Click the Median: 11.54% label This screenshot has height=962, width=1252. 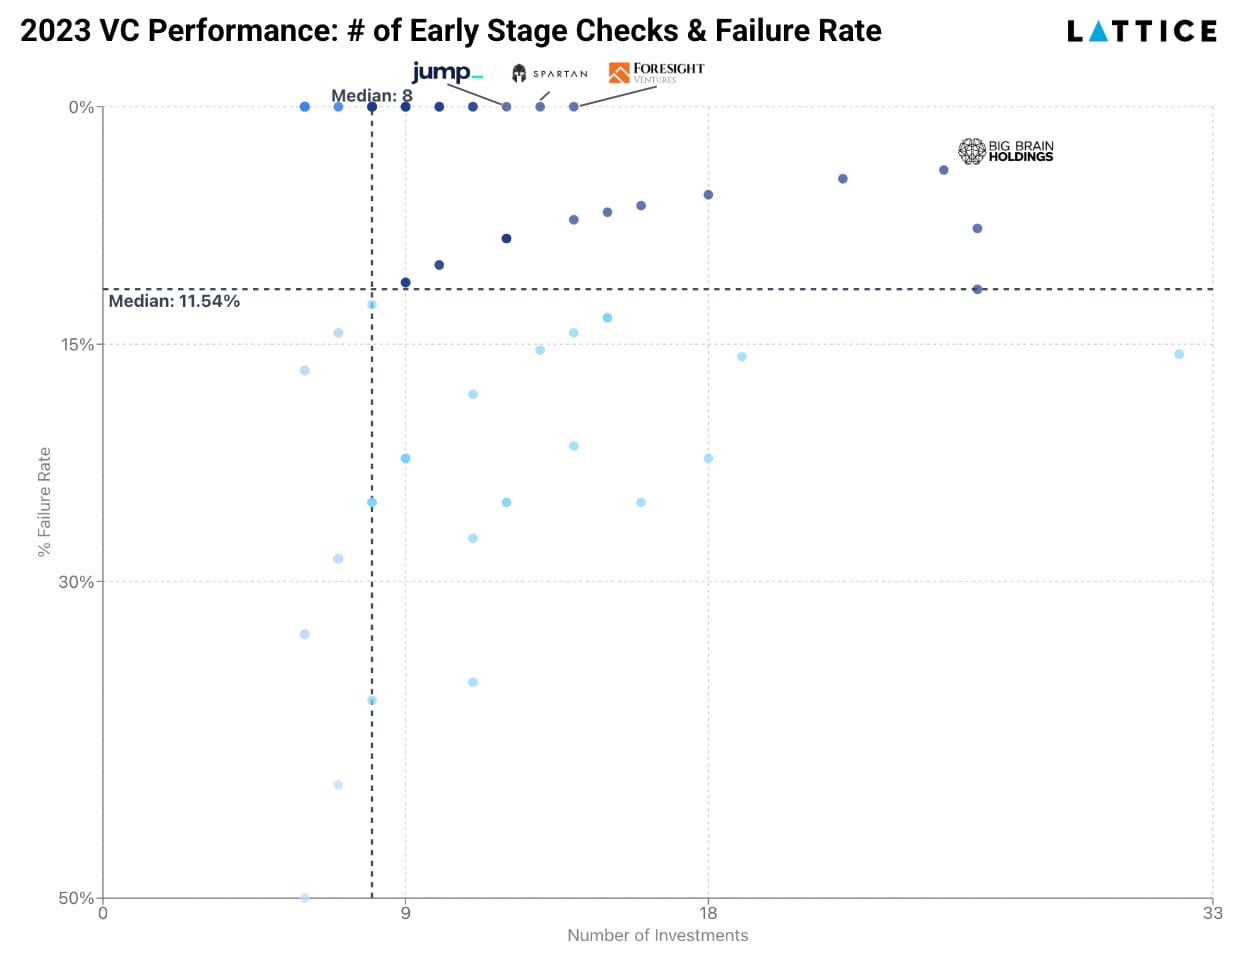pos(174,301)
